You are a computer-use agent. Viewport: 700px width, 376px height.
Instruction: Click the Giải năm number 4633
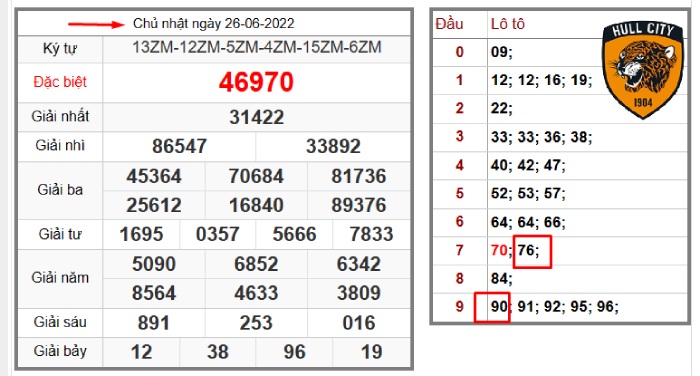tap(256, 293)
